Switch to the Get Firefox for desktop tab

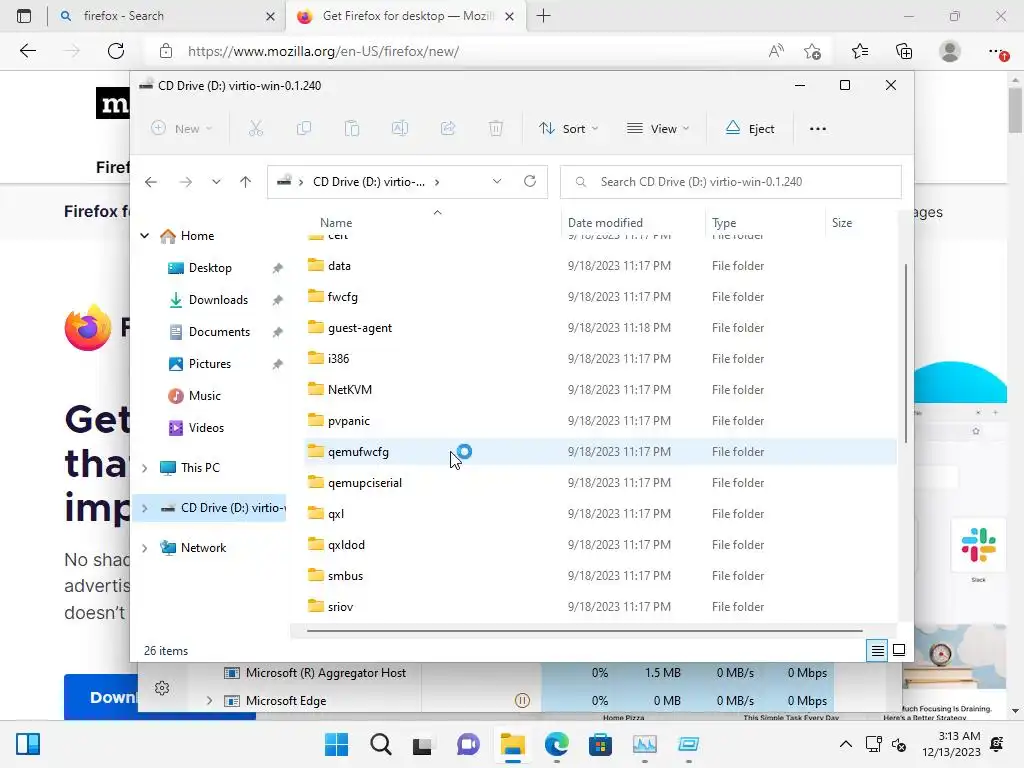405,16
